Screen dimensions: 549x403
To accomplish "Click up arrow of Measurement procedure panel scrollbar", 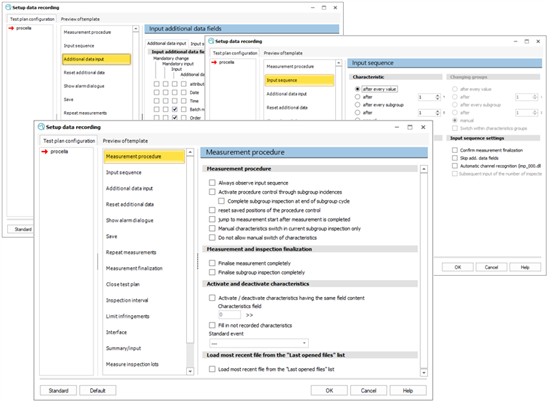I will tap(424, 169).
